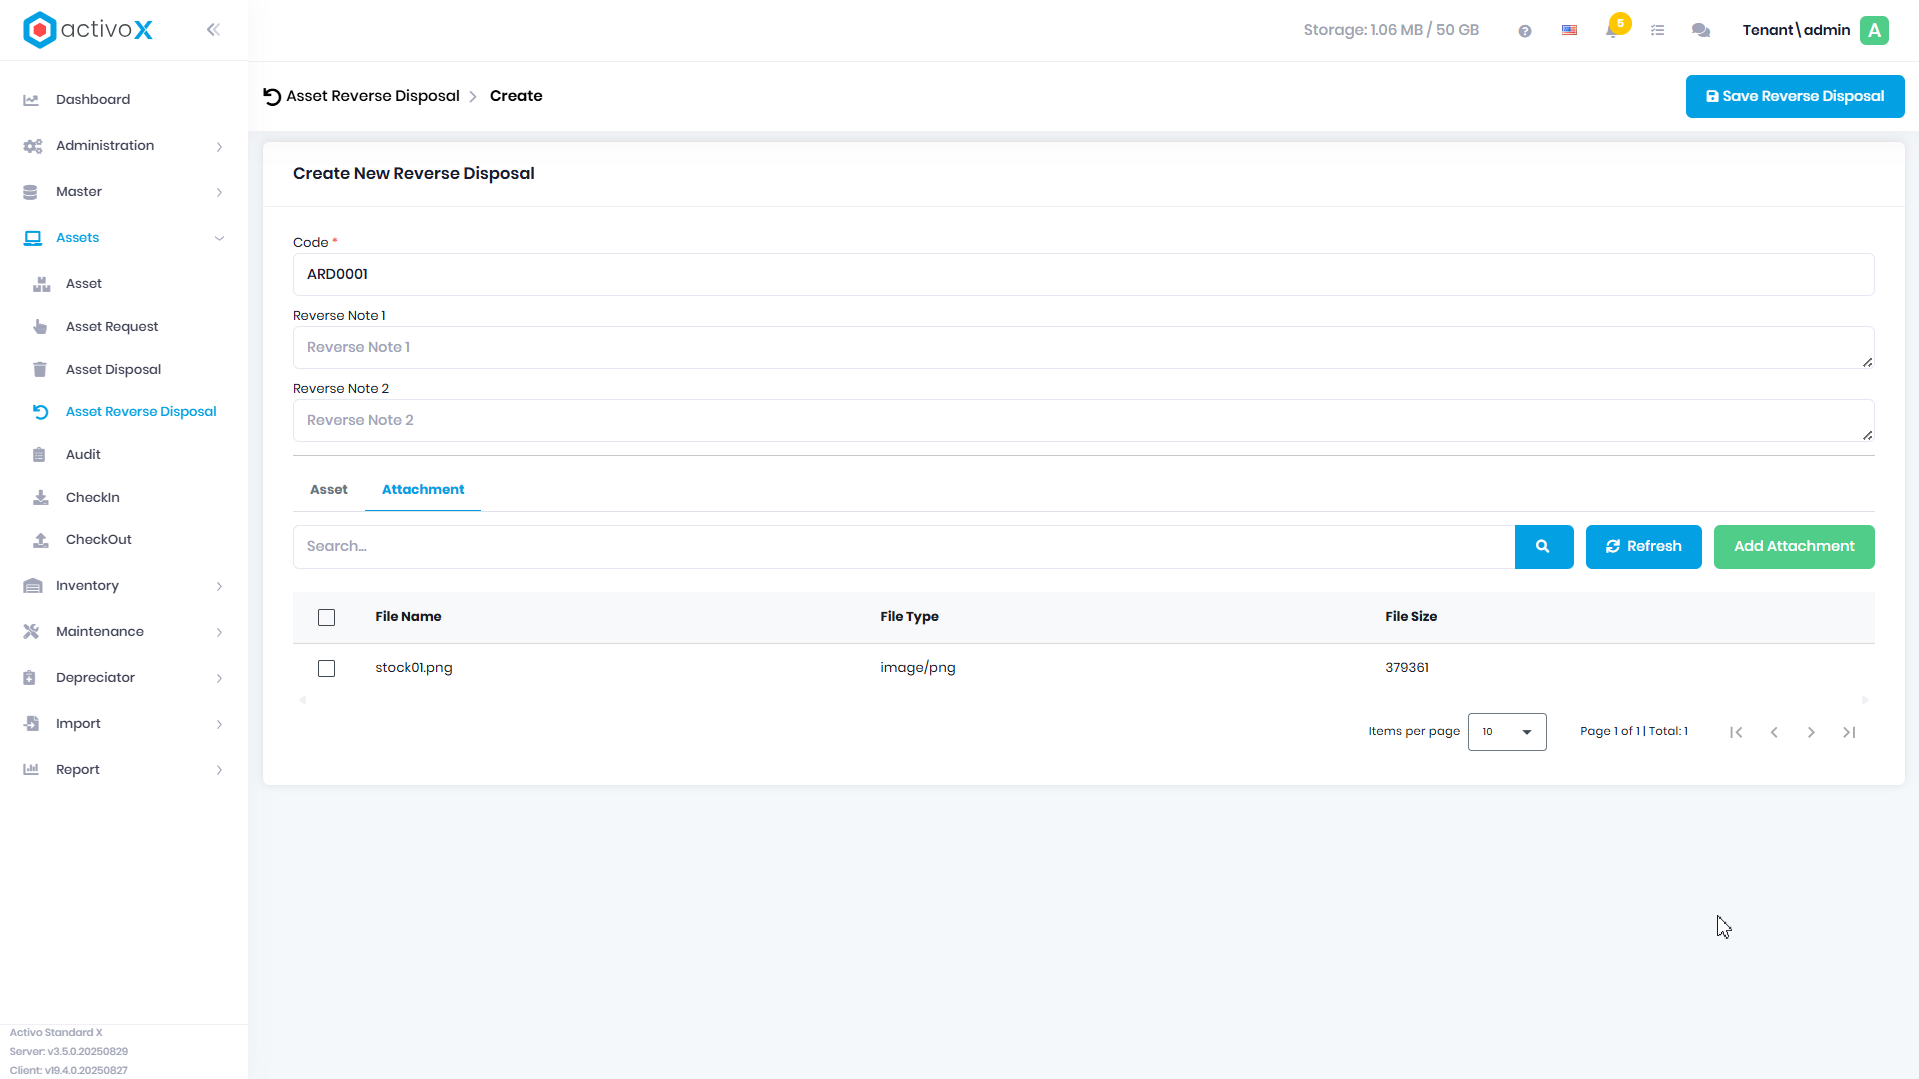Switch to the Attachment tab
The width and height of the screenshot is (1919, 1079).
(423, 490)
